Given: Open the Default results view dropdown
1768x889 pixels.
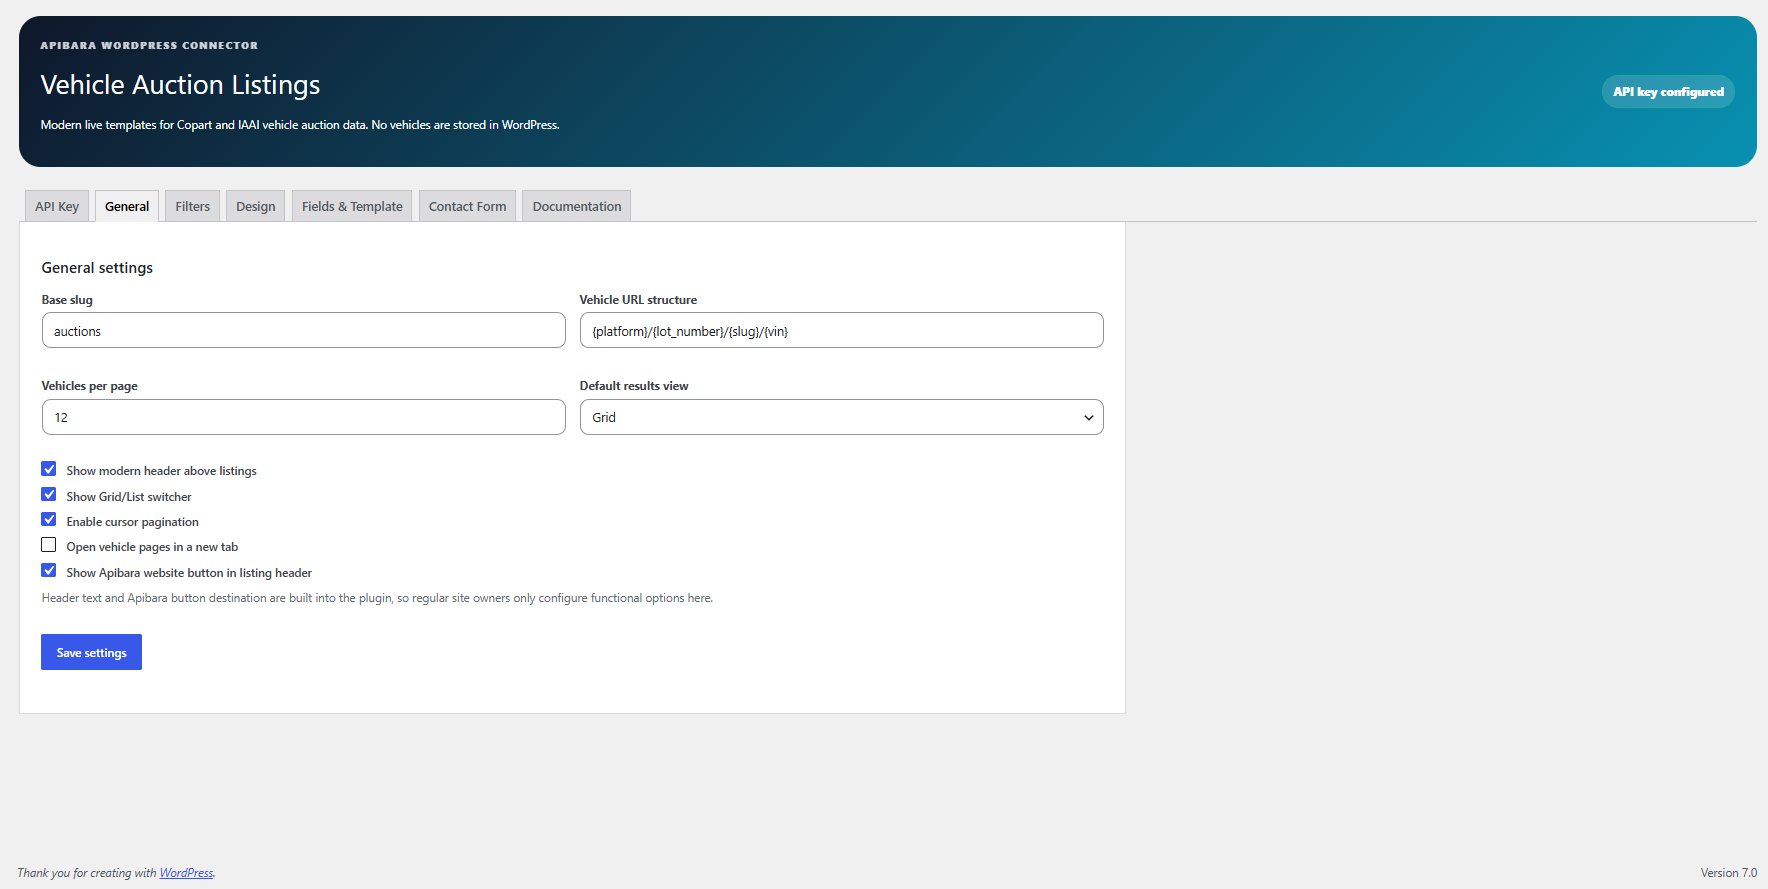Looking at the screenshot, I should (842, 417).
